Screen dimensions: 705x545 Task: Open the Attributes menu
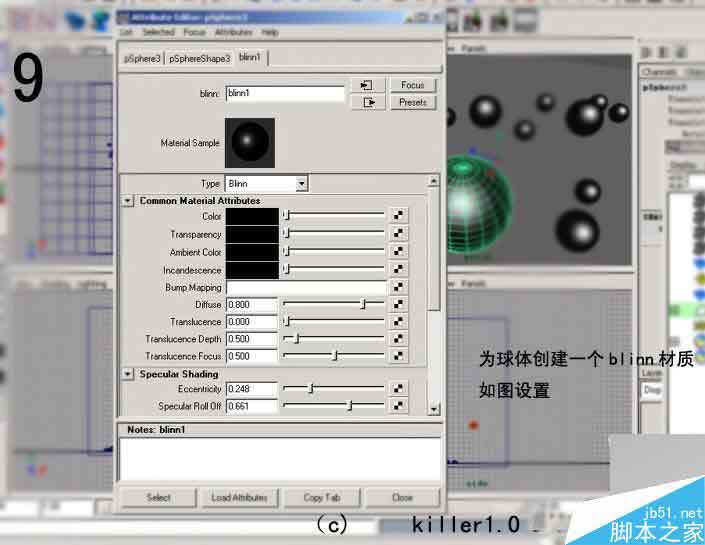233,32
